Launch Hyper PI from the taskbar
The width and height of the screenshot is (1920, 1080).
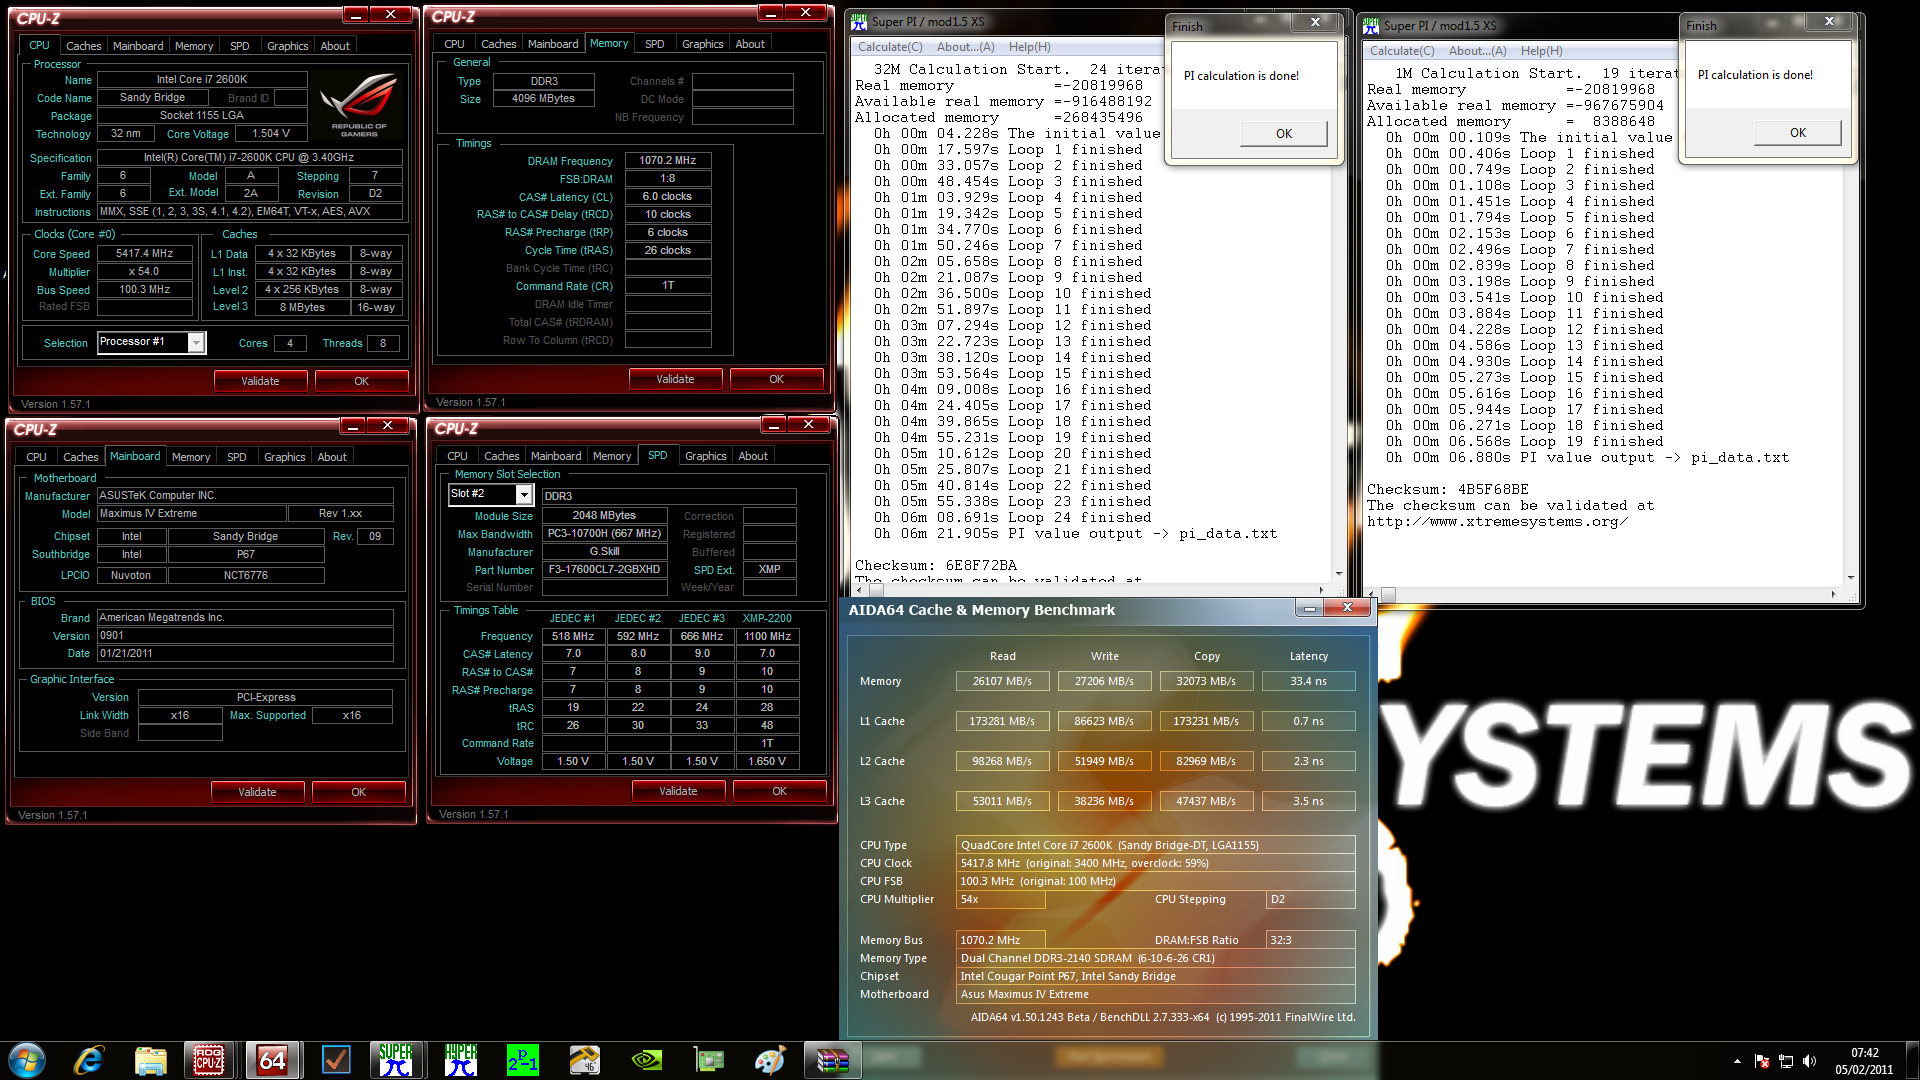point(461,1060)
